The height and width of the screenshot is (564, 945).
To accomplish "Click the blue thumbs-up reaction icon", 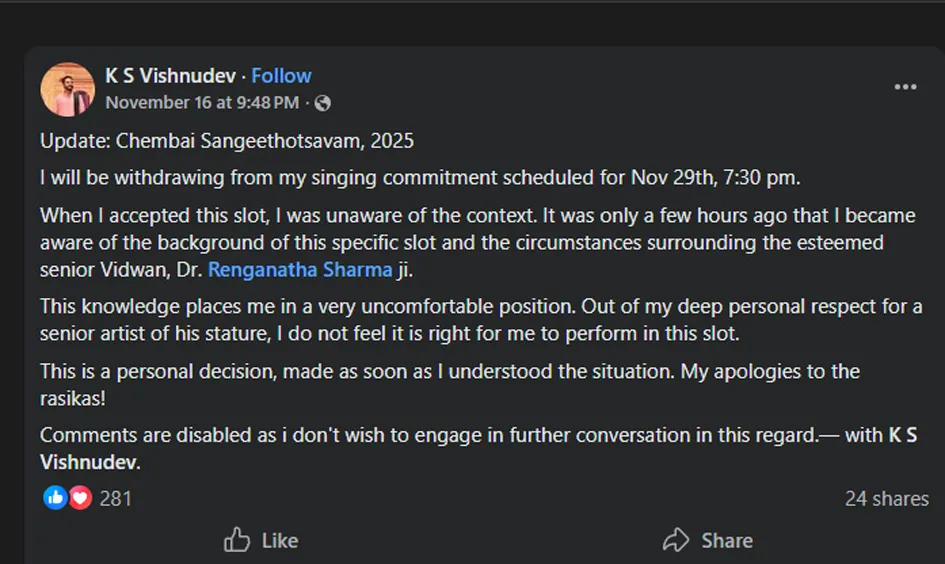I will click(x=56, y=497).
